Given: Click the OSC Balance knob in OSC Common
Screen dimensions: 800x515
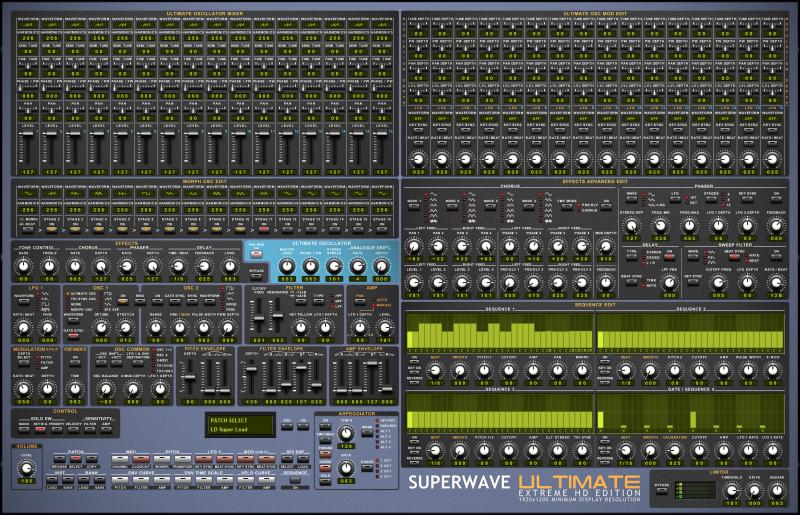Looking at the screenshot, I should pyautogui.click(x=106, y=389).
